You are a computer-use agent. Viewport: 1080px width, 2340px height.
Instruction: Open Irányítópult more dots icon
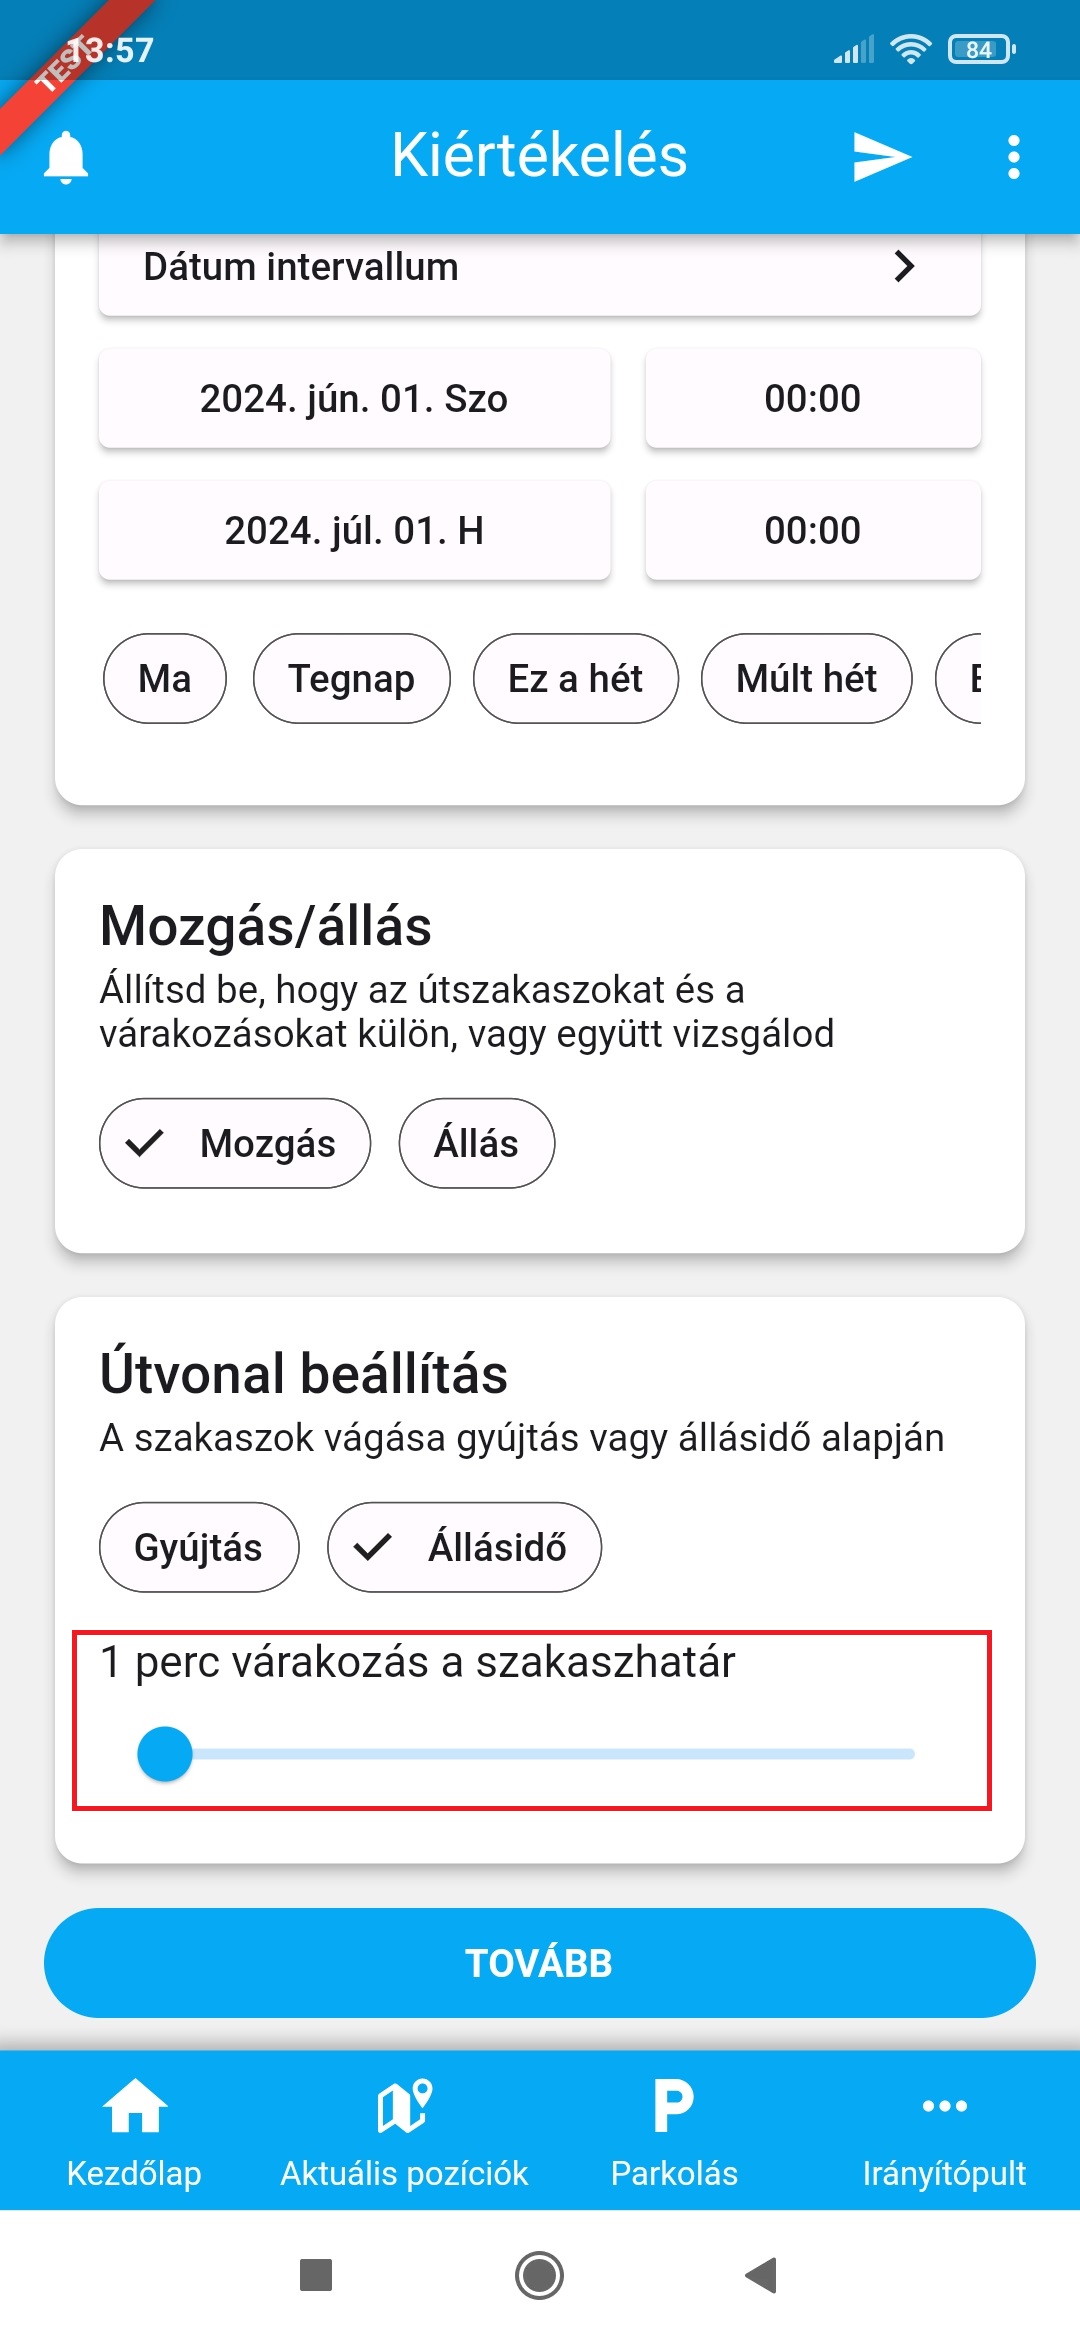944,2105
